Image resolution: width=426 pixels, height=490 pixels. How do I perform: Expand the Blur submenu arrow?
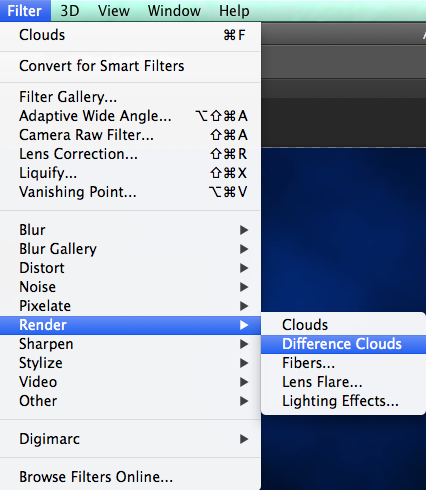point(244,230)
